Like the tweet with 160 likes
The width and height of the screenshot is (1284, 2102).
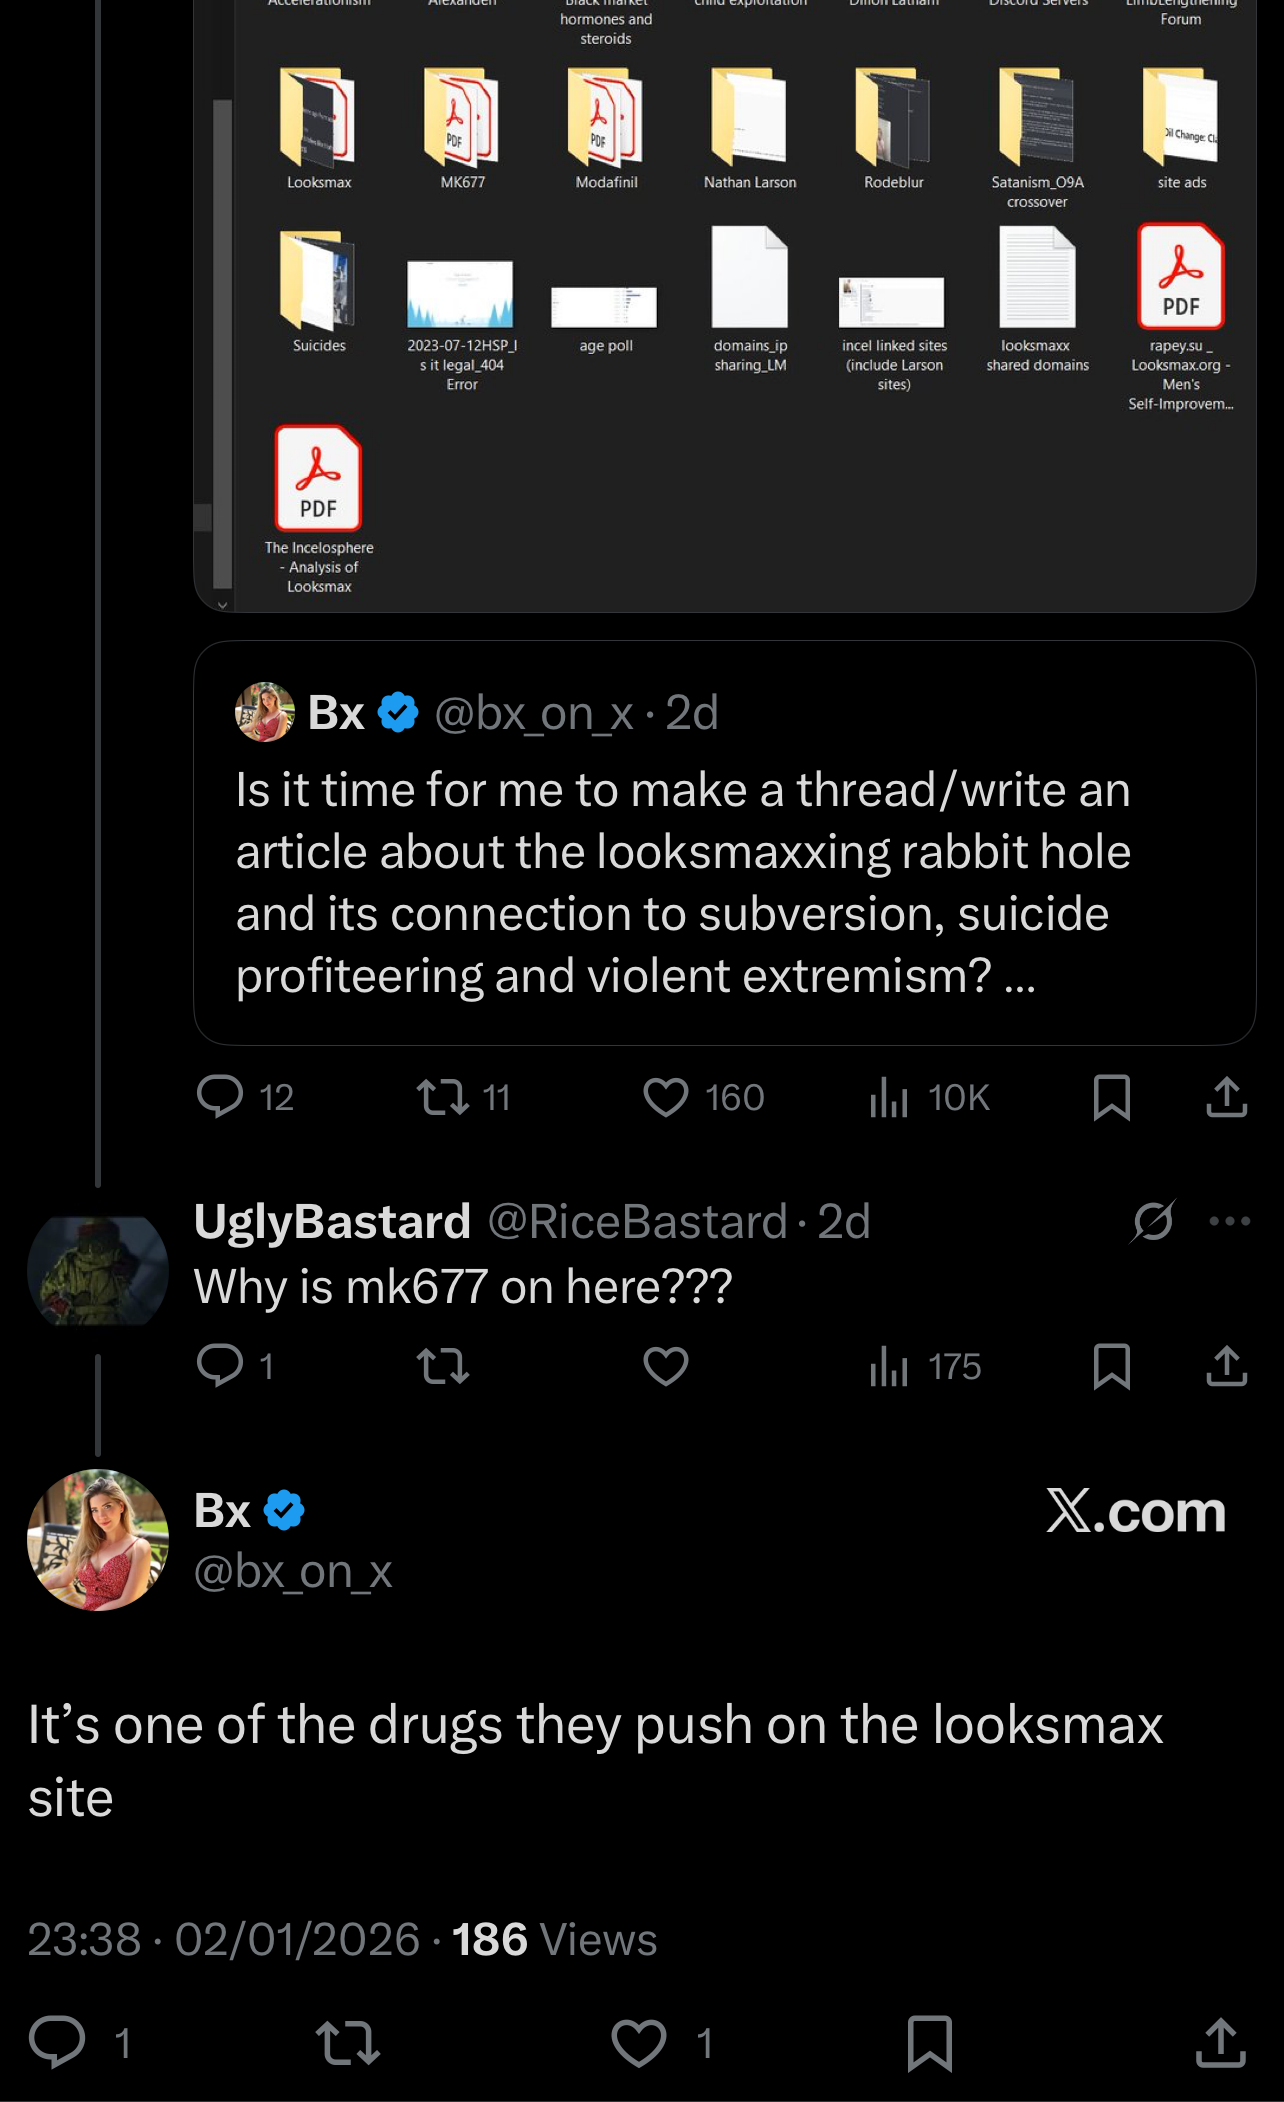click(666, 1097)
